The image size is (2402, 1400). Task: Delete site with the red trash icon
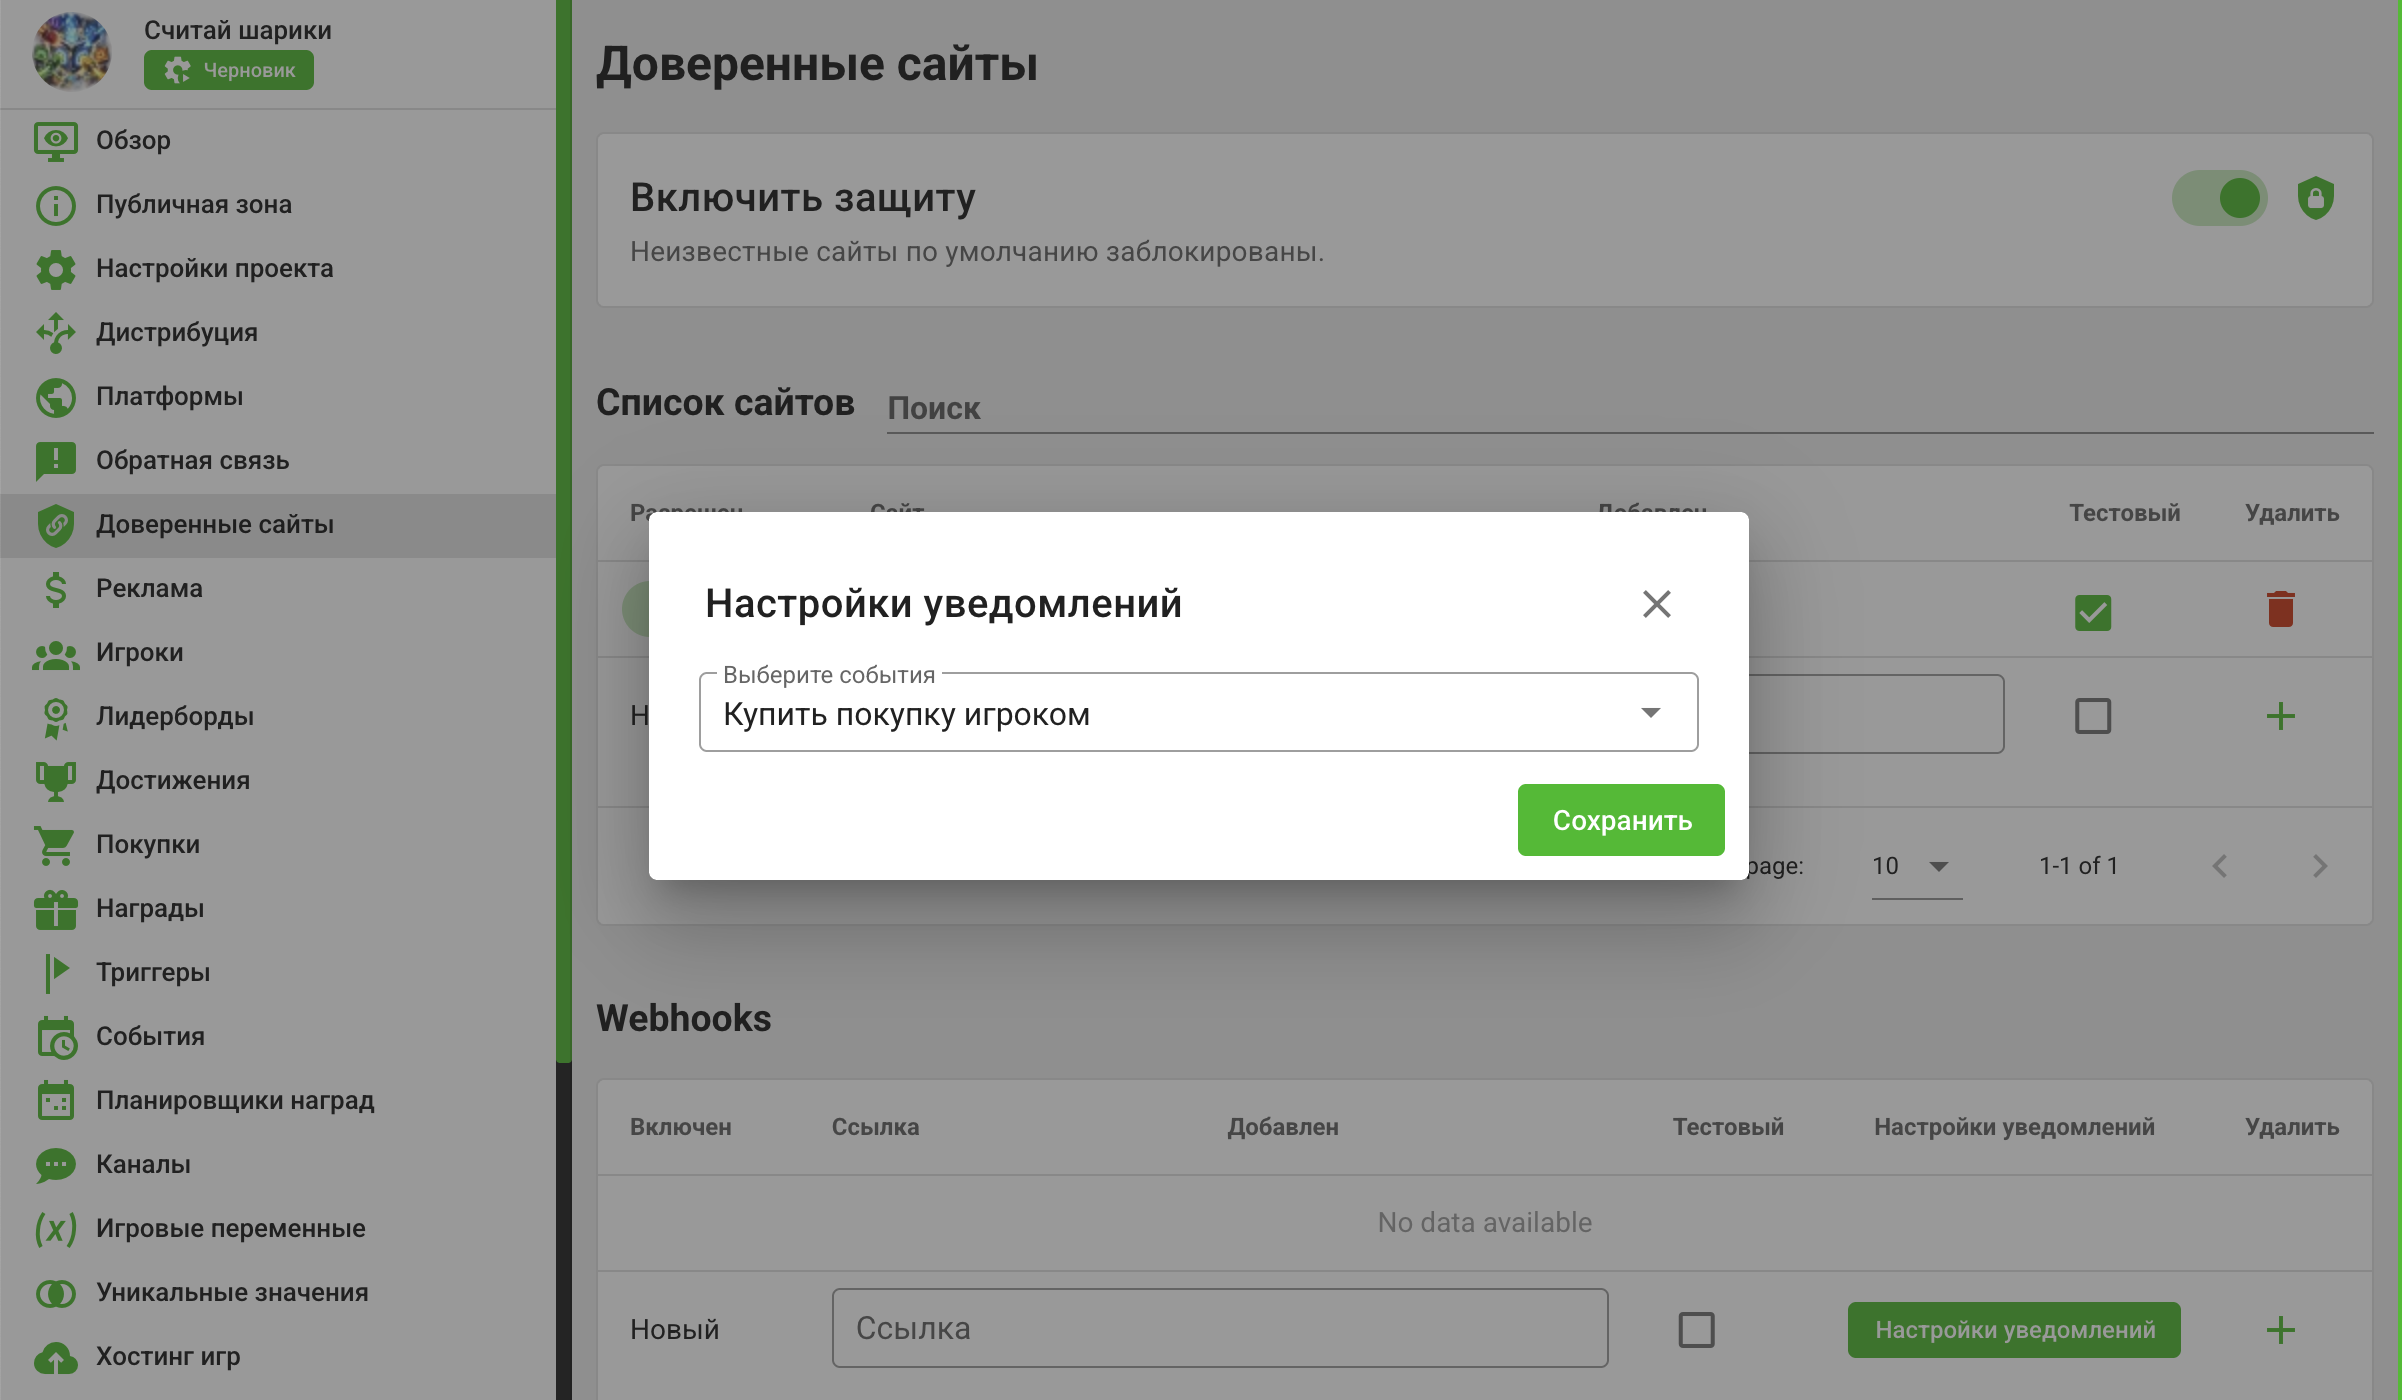pyautogui.click(x=2280, y=609)
